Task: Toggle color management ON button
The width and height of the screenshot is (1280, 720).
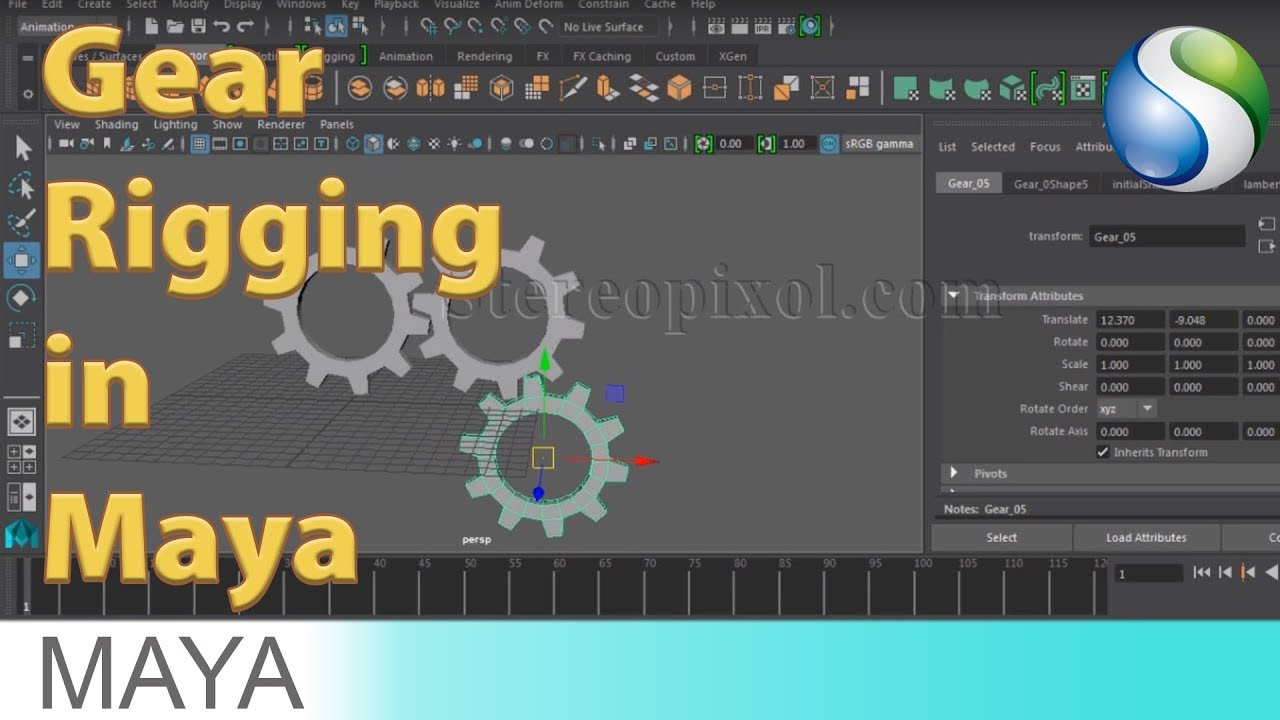Action: coord(829,144)
